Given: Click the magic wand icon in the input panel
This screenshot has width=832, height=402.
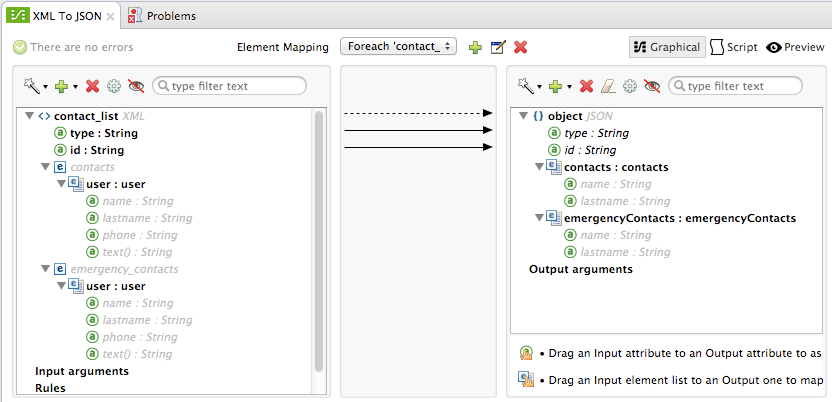Looking at the screenshot, I should (x=32, y=87).
